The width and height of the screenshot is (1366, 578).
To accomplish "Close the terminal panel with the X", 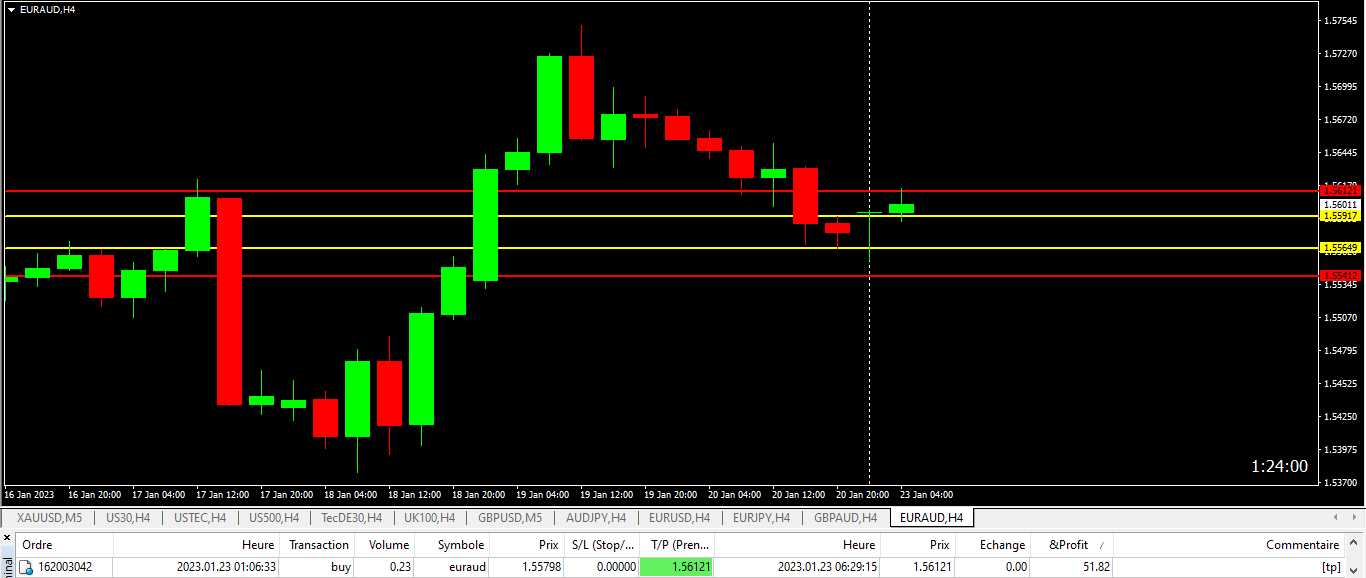I will coord(7,540).
